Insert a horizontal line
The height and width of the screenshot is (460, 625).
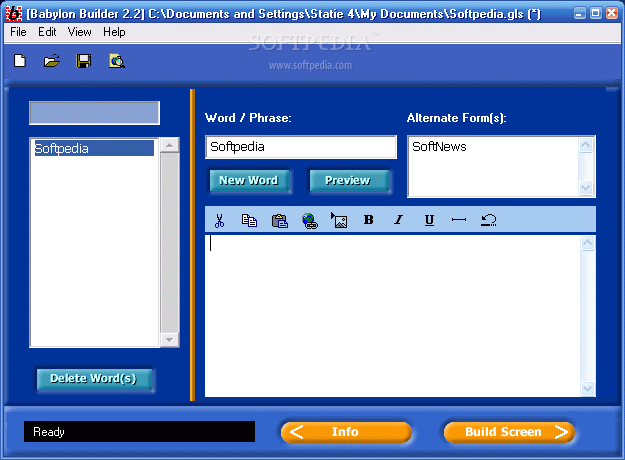coord(459,220)
